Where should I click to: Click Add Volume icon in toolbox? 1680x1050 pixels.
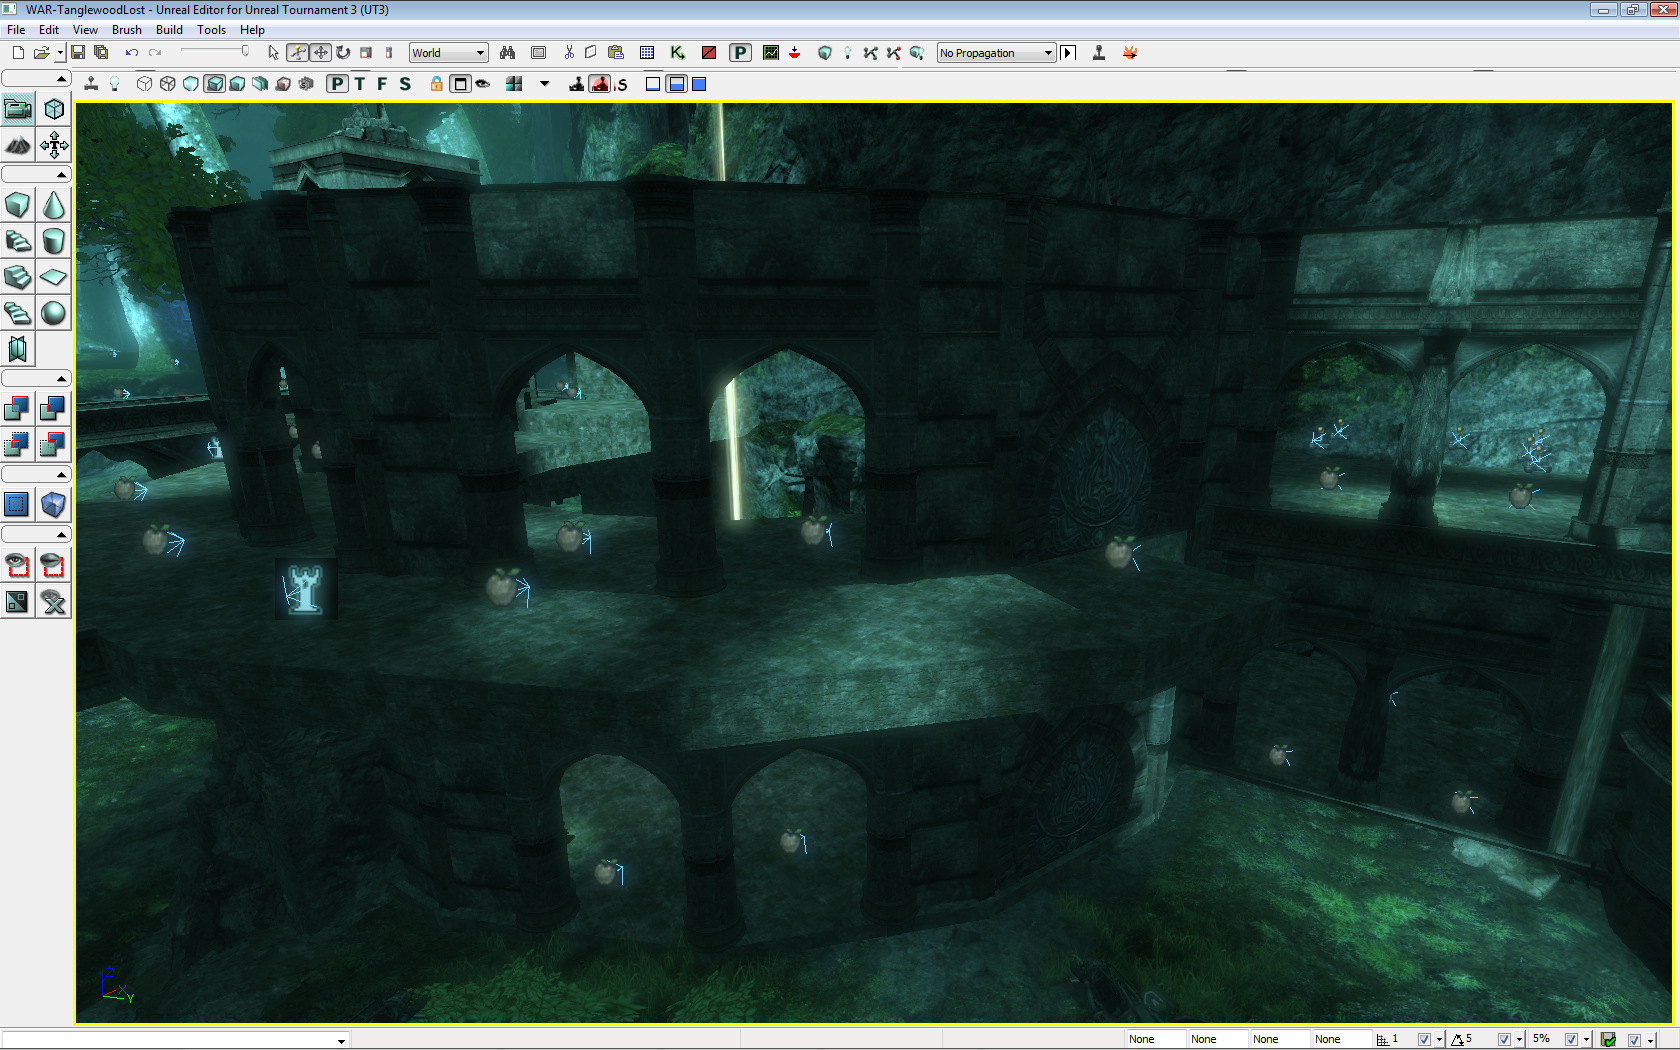(x=54, y=504)
